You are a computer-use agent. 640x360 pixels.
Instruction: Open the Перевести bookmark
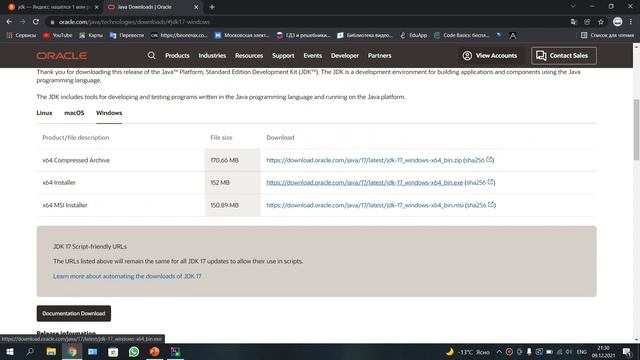(127, 36)
